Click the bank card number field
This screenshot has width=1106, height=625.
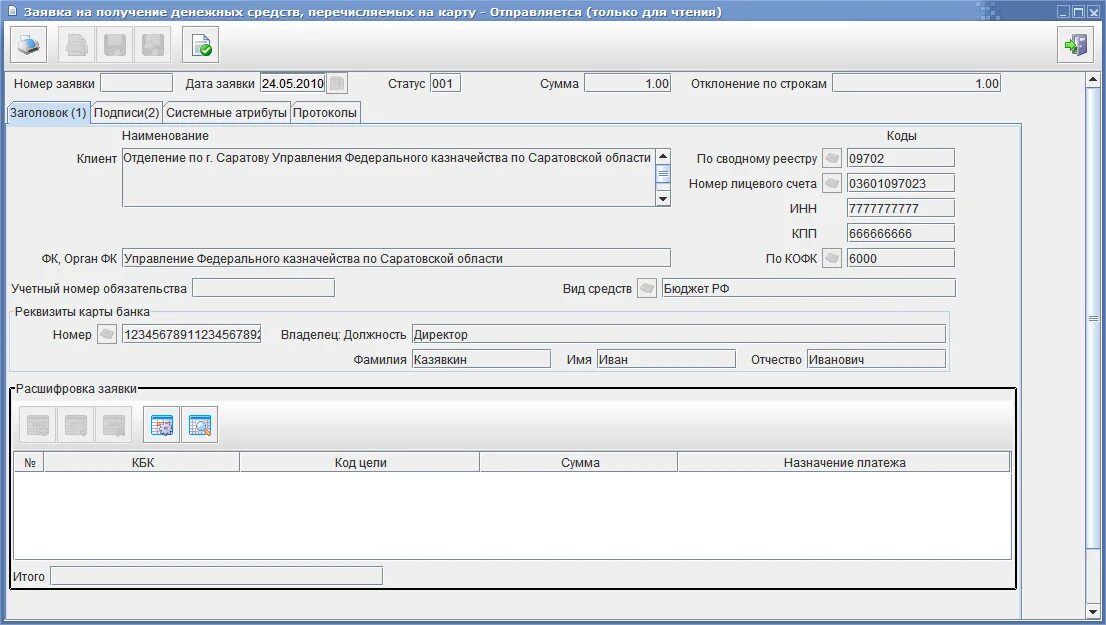[x=192, y=334]
